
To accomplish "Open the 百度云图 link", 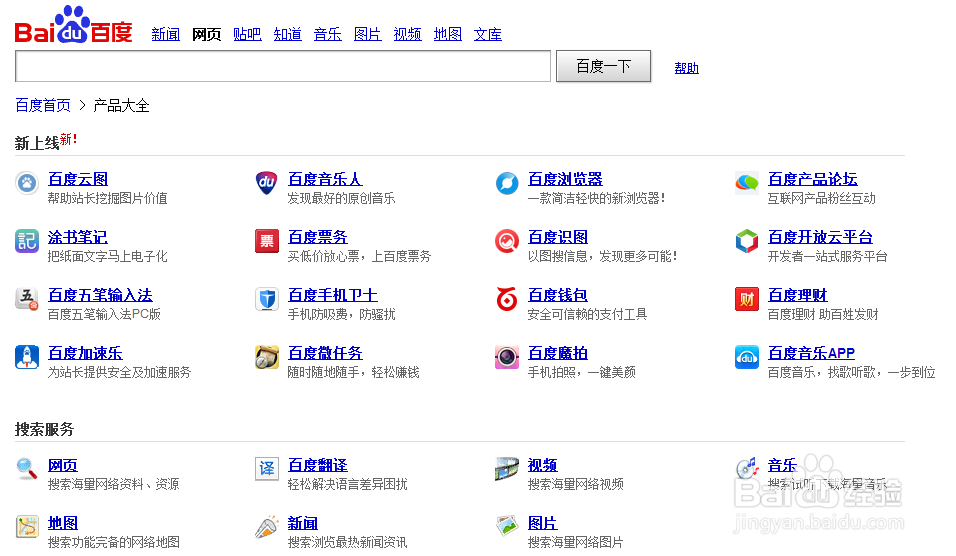I will (x=78, y=179).
